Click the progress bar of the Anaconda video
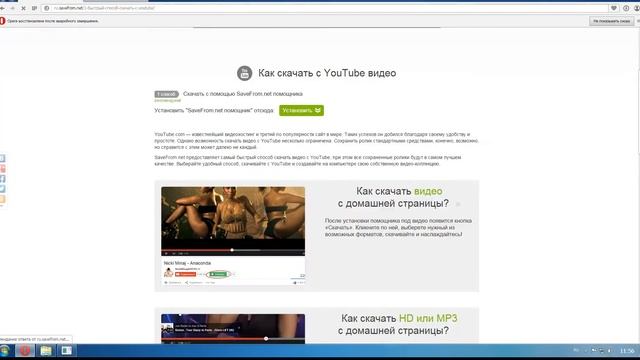The image size is (640, 360). (x=233, y=250)
